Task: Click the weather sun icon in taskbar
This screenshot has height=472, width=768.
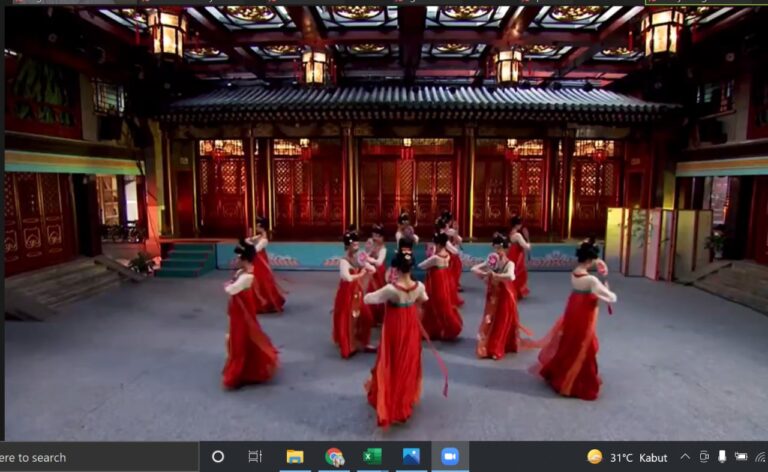Action: (595, 457)
